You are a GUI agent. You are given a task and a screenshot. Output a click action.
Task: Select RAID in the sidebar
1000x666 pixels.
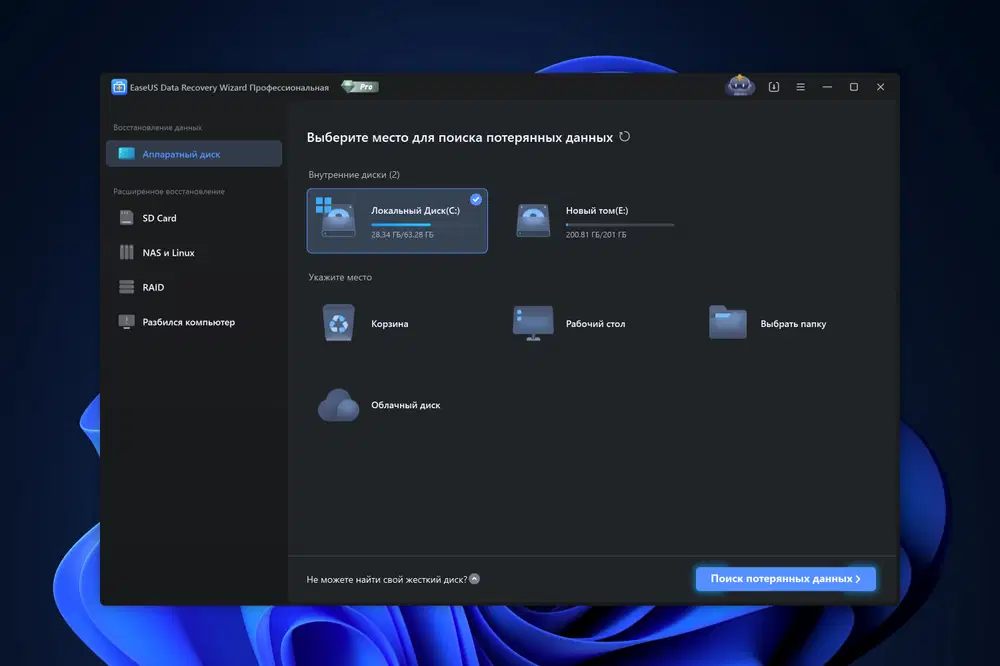tap(153, 287)
